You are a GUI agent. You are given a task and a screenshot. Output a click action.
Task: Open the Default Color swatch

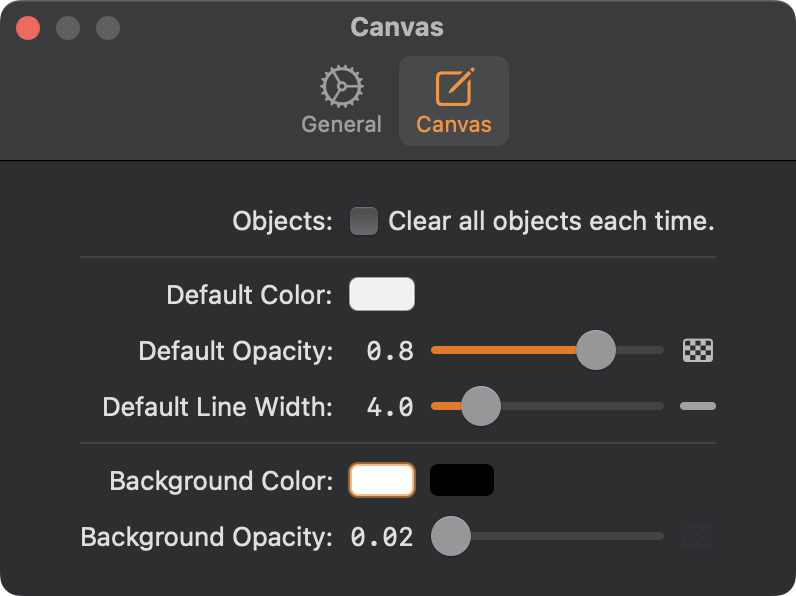click(x=381, y=295)
